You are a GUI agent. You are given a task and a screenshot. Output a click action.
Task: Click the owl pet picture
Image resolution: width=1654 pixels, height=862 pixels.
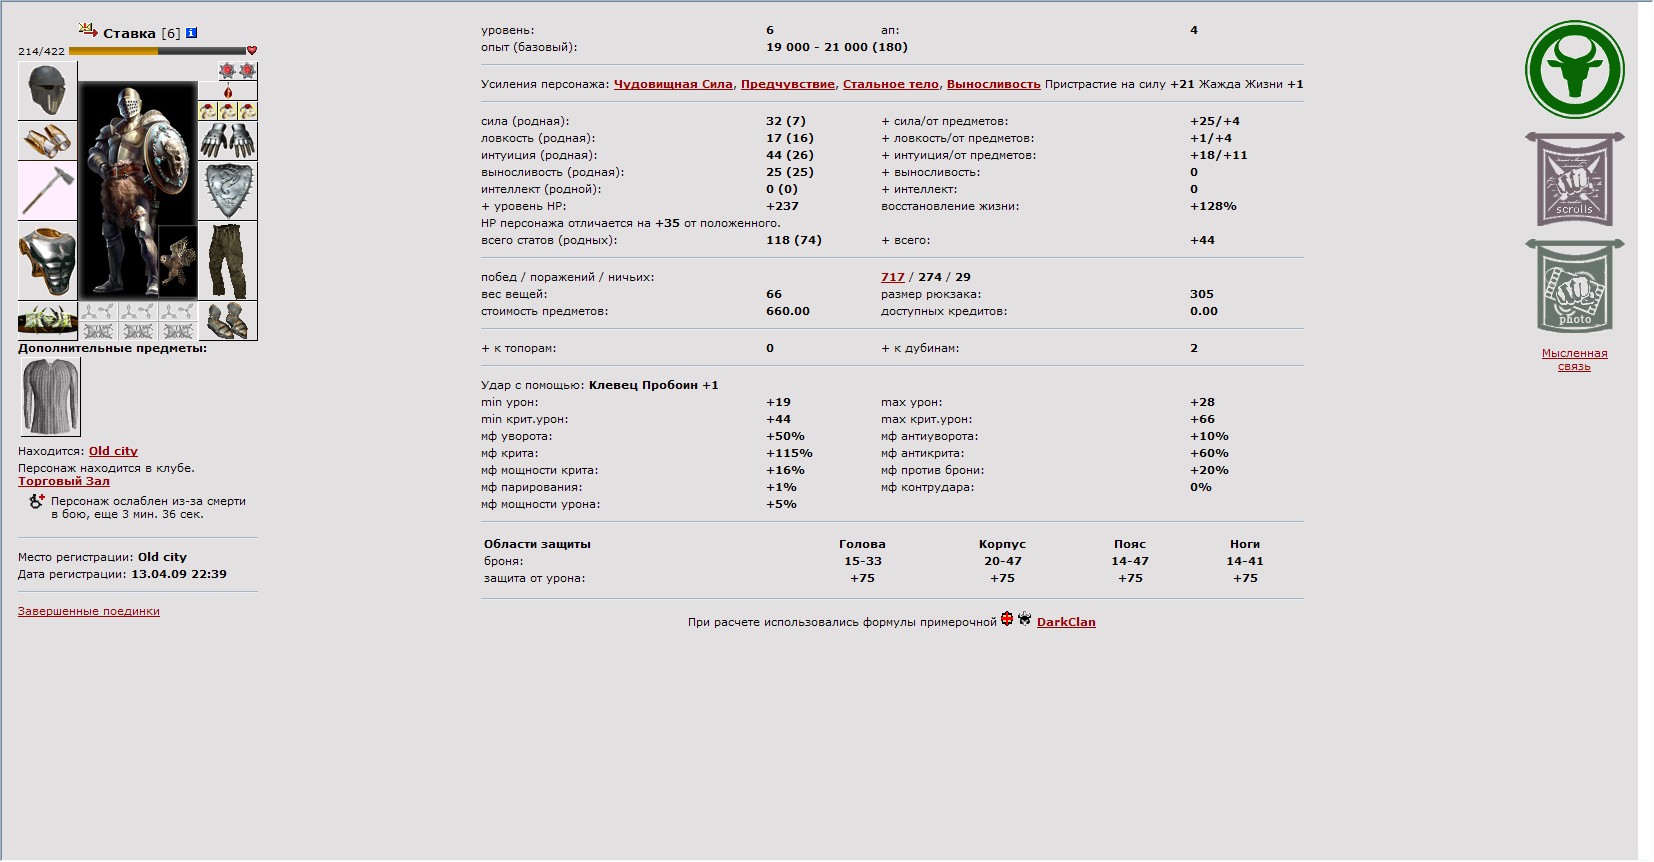pos(178,262)
